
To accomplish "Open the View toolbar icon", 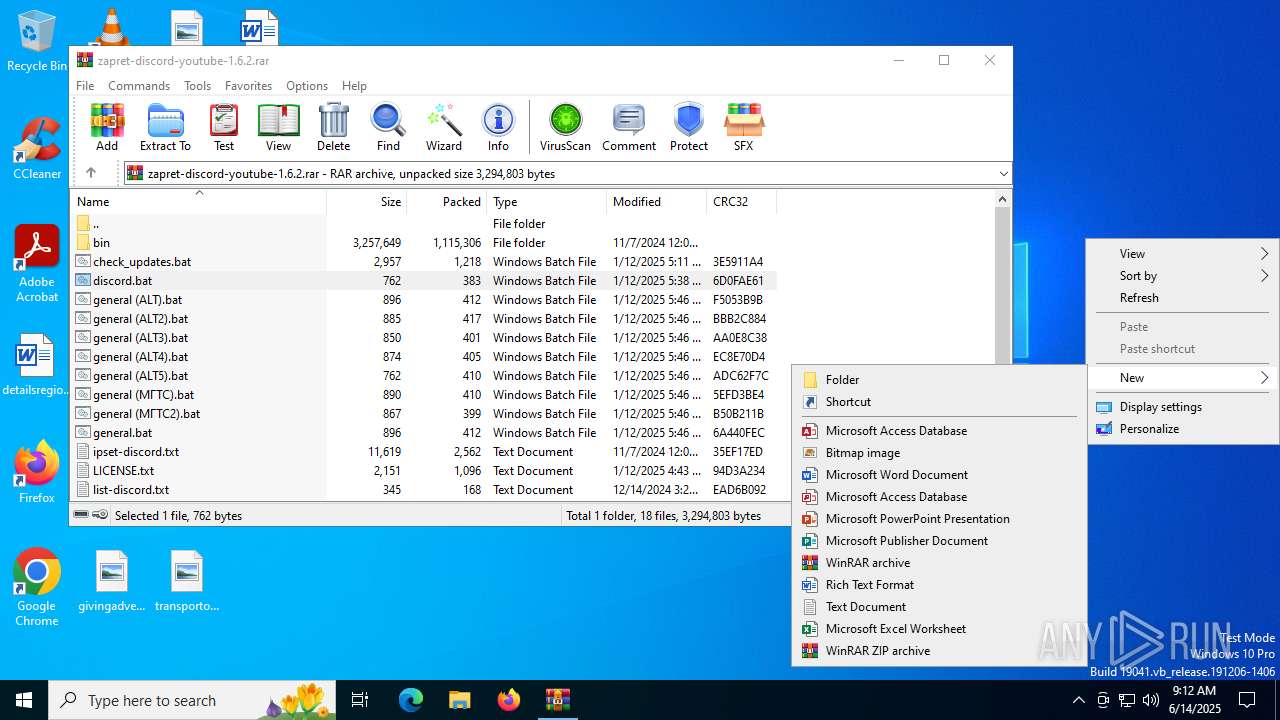I will pyautogui.click(x=278, y=128).
